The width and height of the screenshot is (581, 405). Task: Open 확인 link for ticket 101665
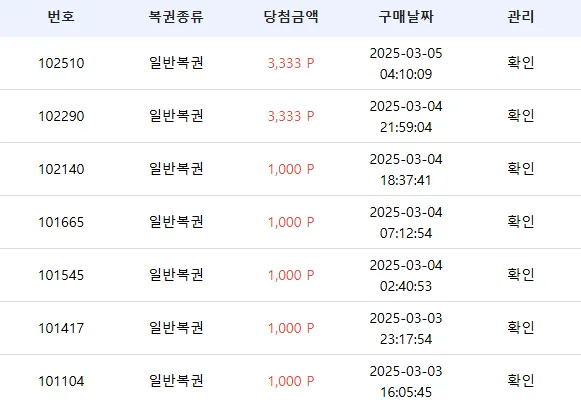521,222
